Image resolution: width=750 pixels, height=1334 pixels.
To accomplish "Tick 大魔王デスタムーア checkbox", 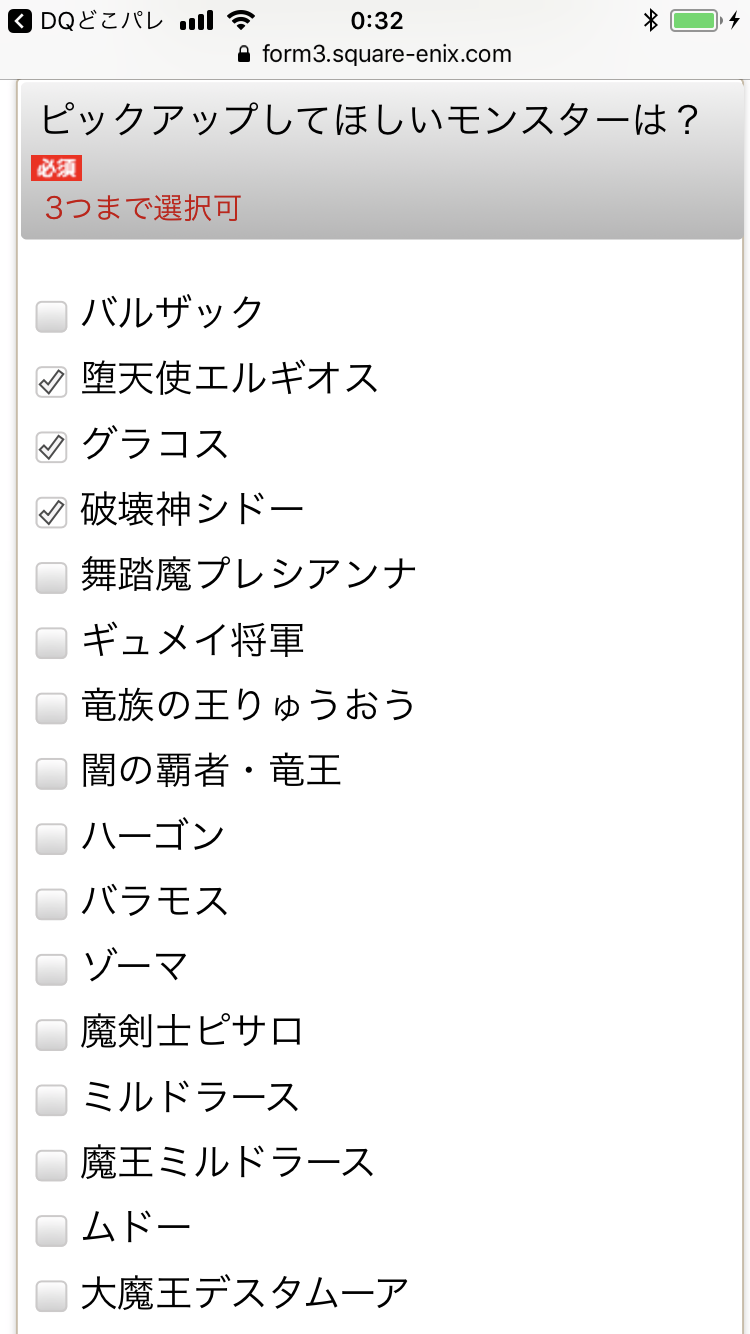I will 51,1295.
